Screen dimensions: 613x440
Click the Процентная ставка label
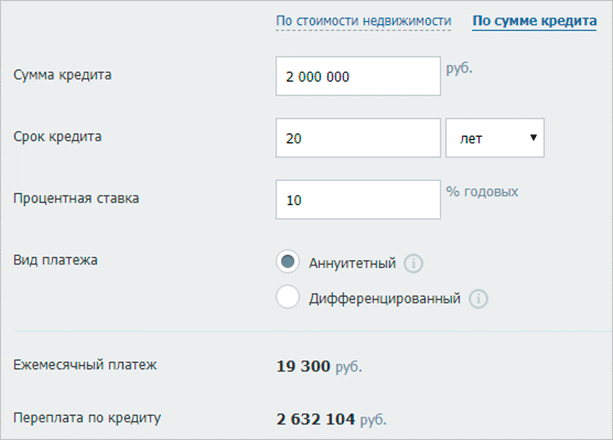pos(76,197)
